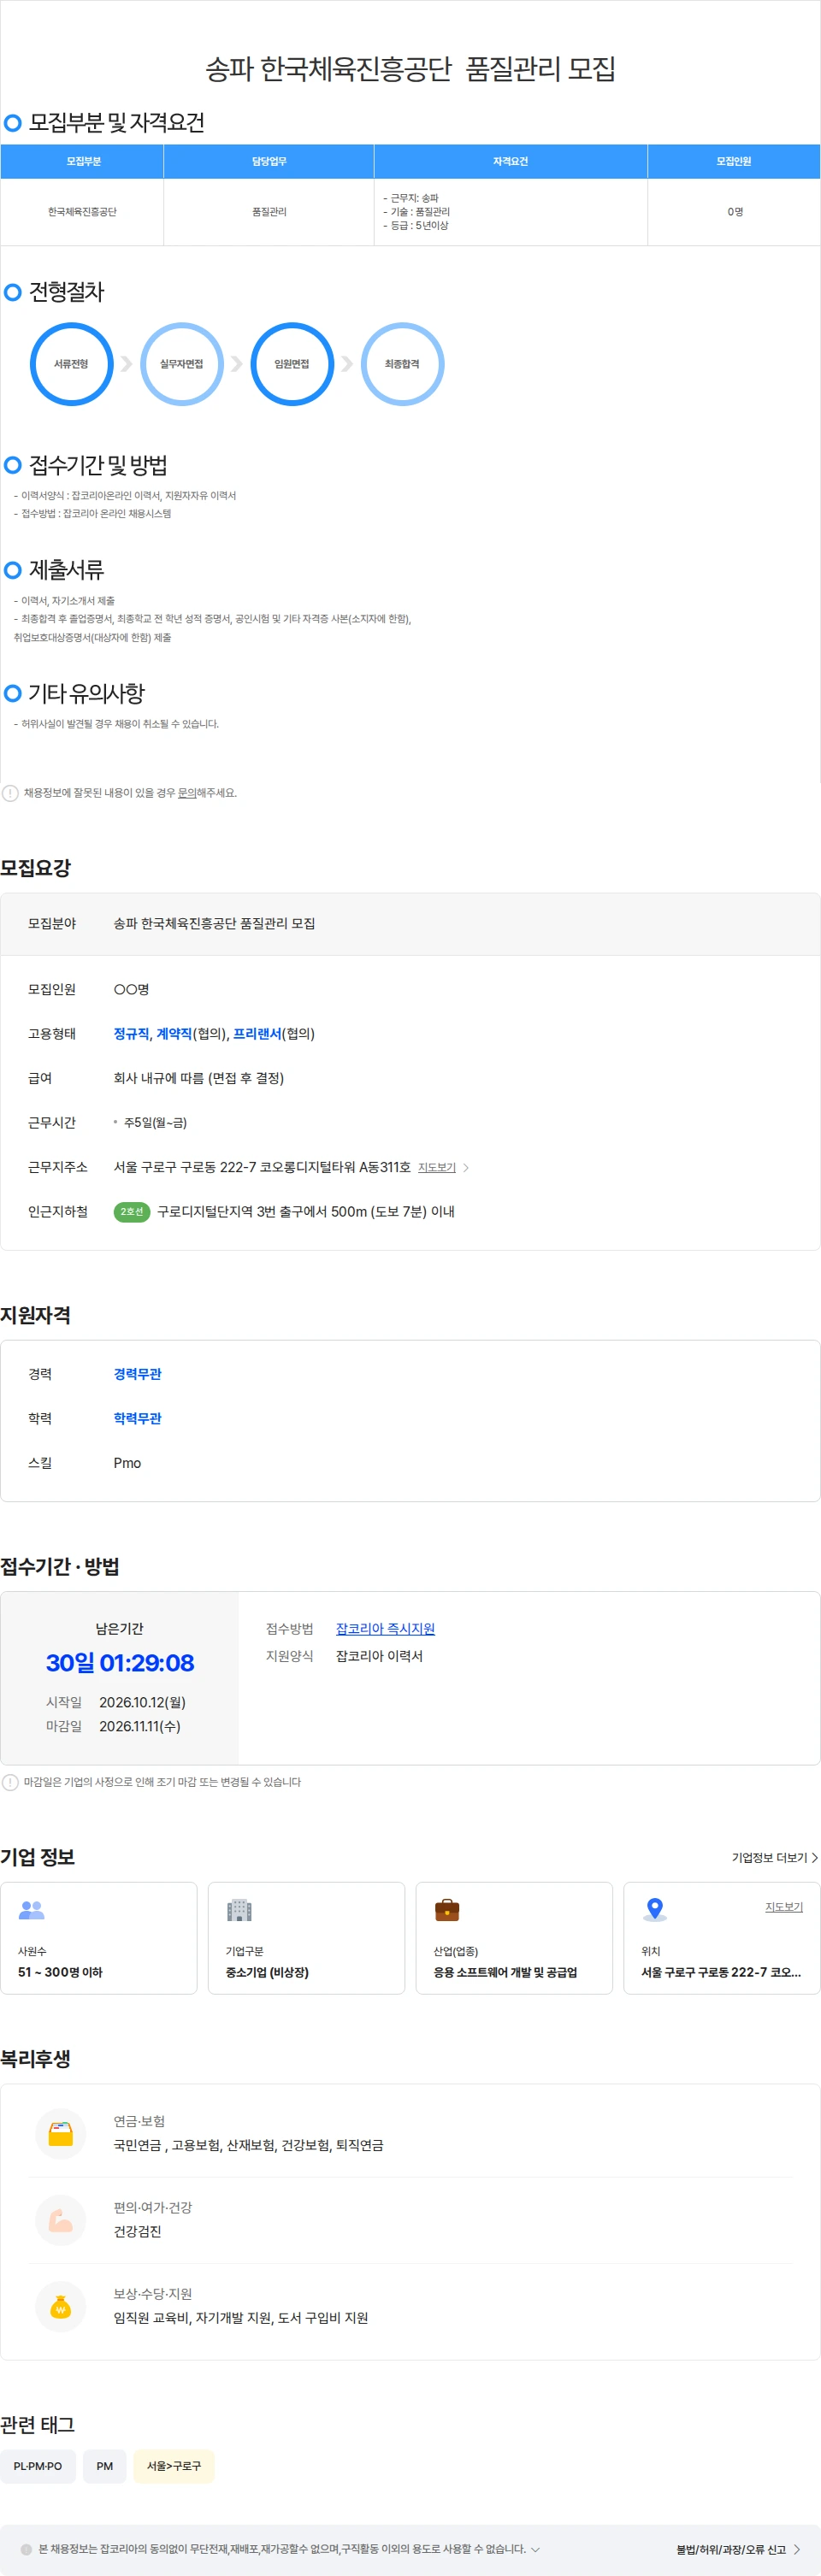Screen dimensions: 821x2576
Task: Open 지도보기 in the 위치 card
Action: point(784,1907)
